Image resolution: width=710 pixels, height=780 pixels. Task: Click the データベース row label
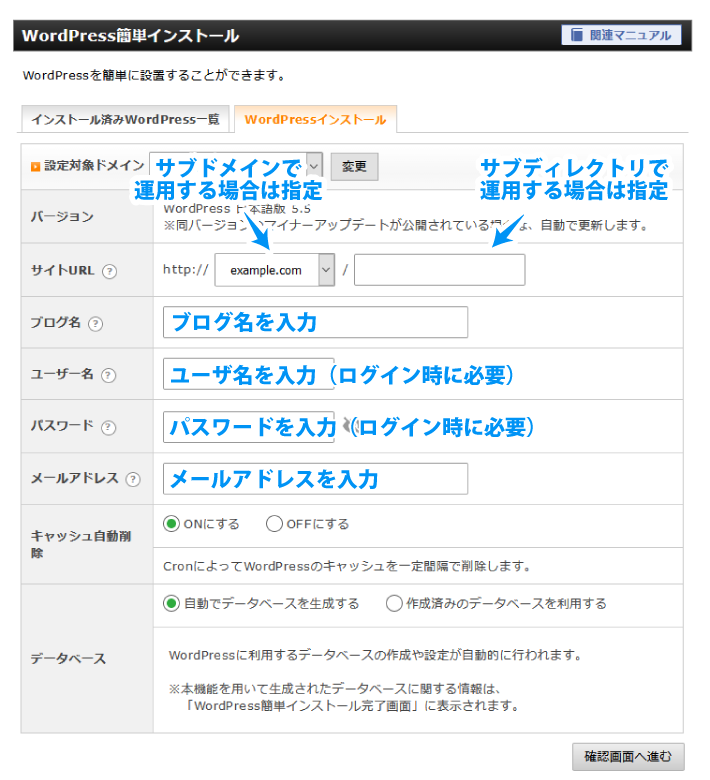pos(69,659)
